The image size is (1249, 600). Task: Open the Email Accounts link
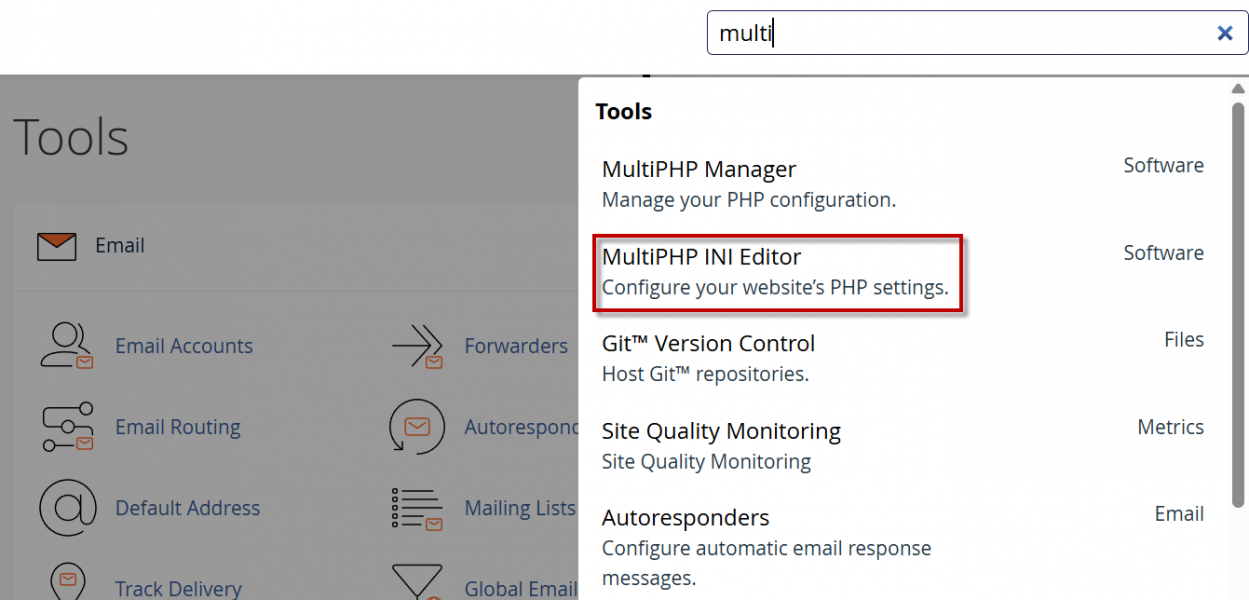[184, 346]
